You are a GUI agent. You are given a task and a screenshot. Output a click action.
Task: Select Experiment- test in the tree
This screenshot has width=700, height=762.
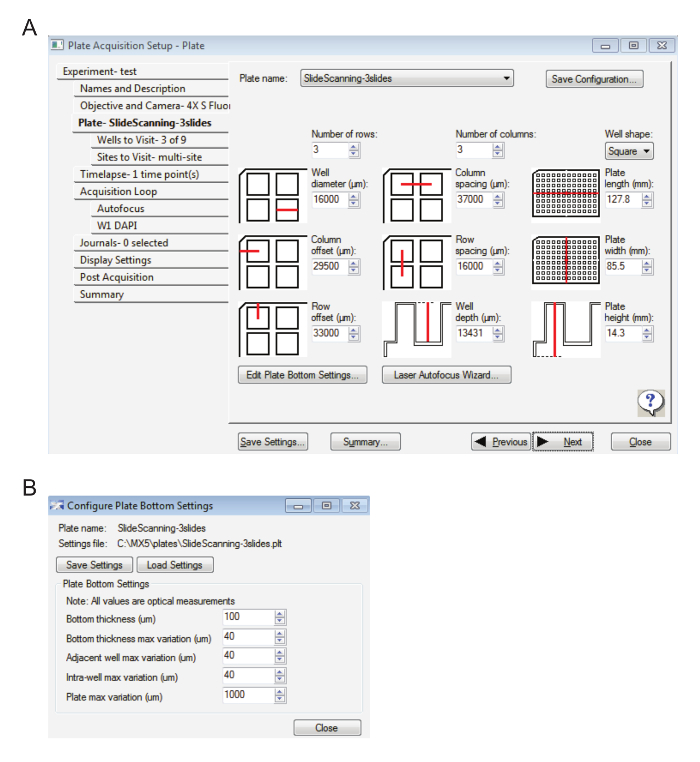[x=142, y=71]
